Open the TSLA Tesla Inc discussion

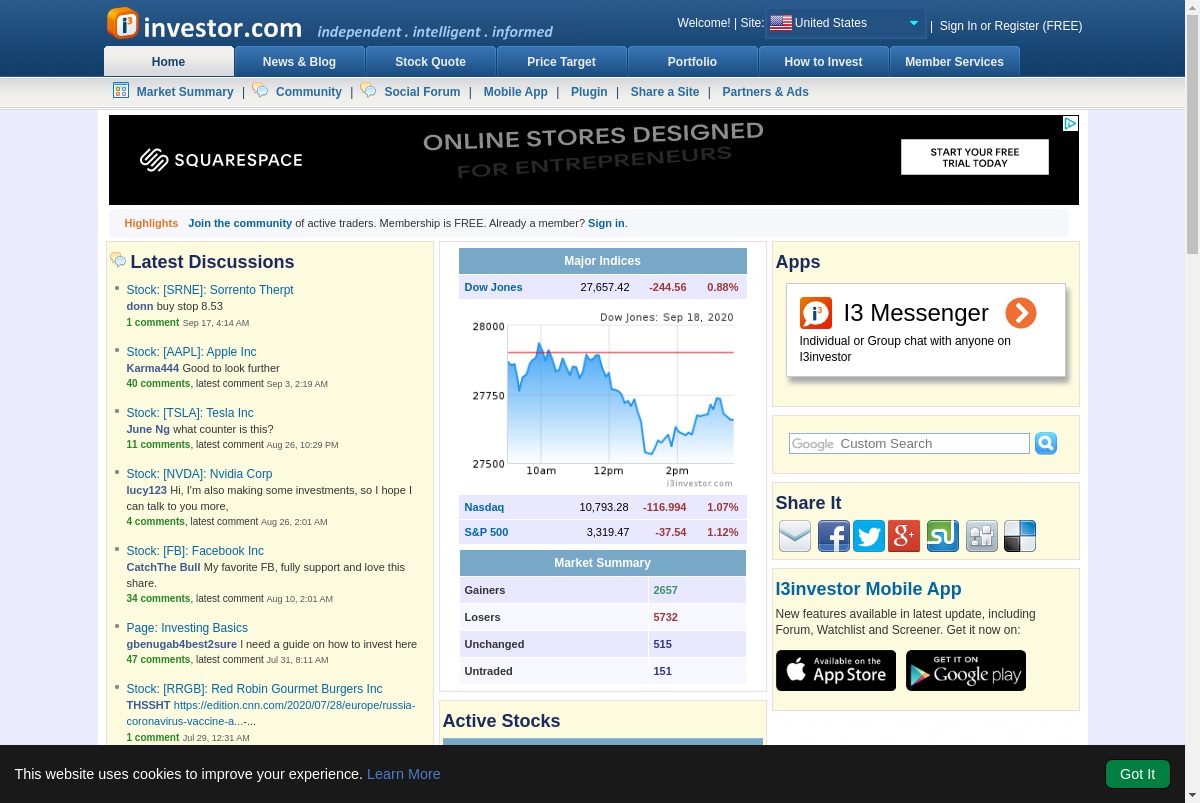click(x=190, y=413)
